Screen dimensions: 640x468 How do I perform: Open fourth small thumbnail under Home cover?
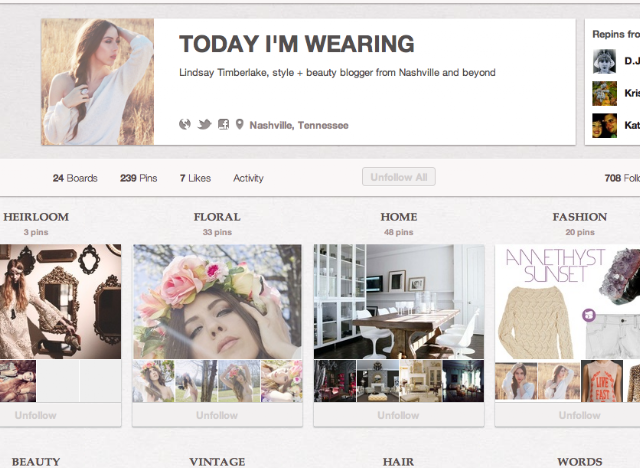(x=463, y=381)
